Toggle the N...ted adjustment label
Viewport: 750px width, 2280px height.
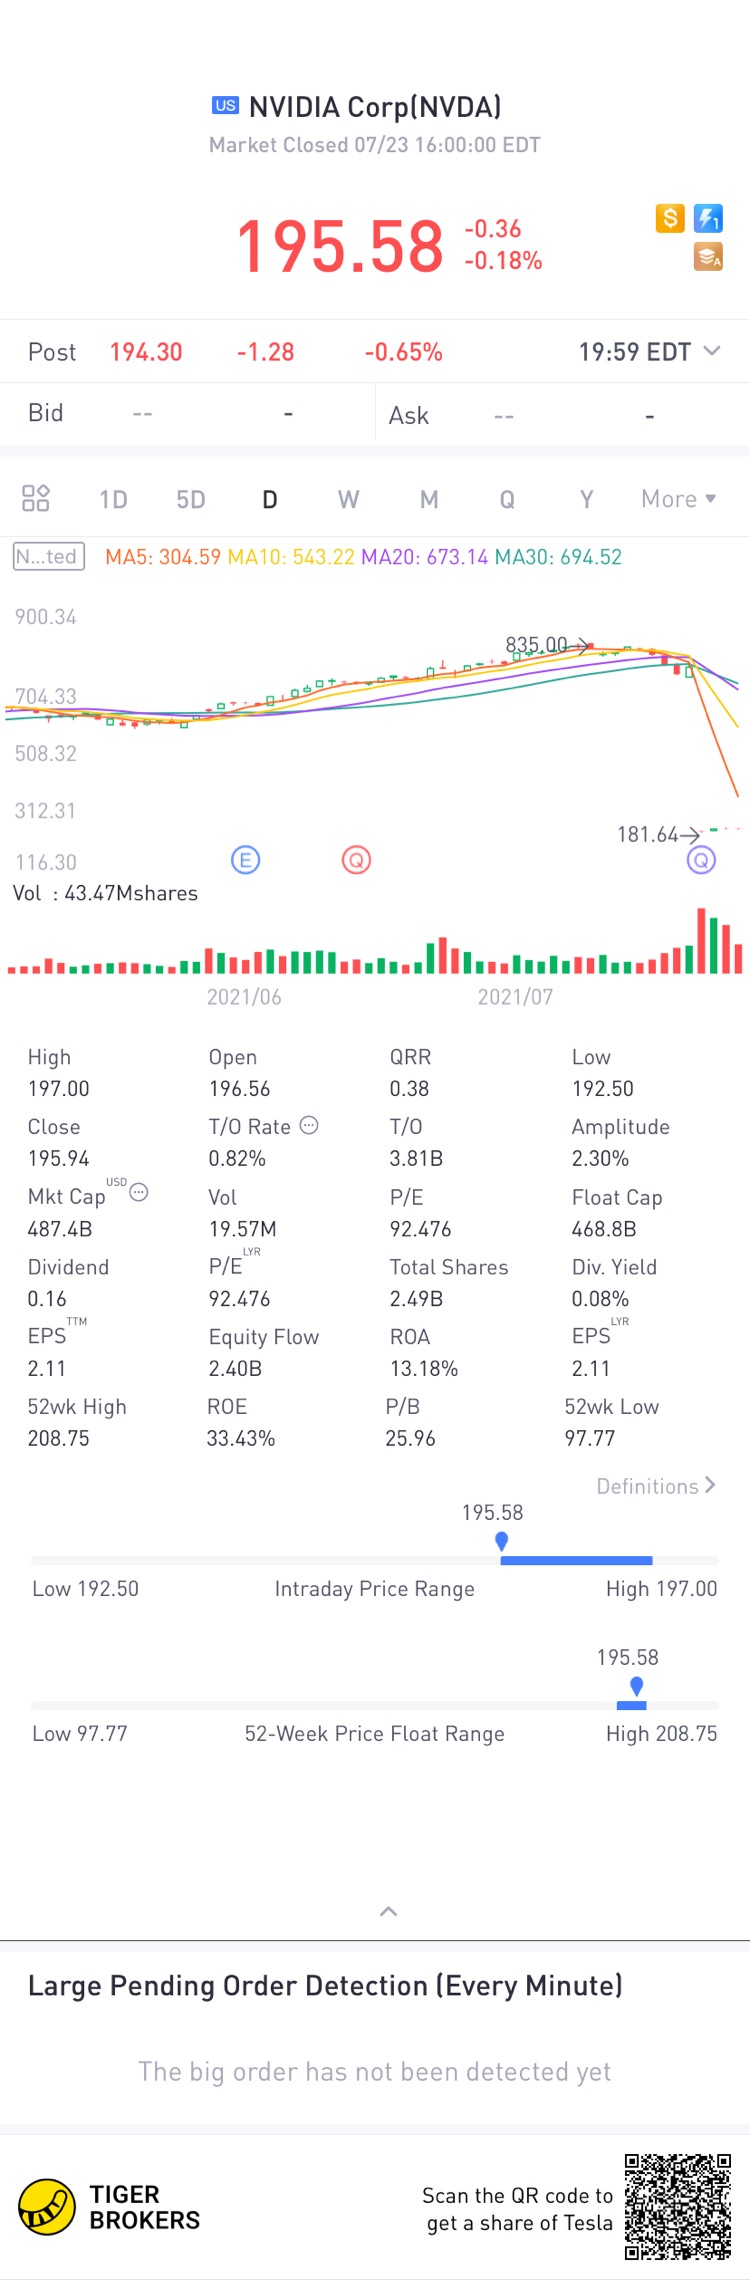(x=48, y=557)
